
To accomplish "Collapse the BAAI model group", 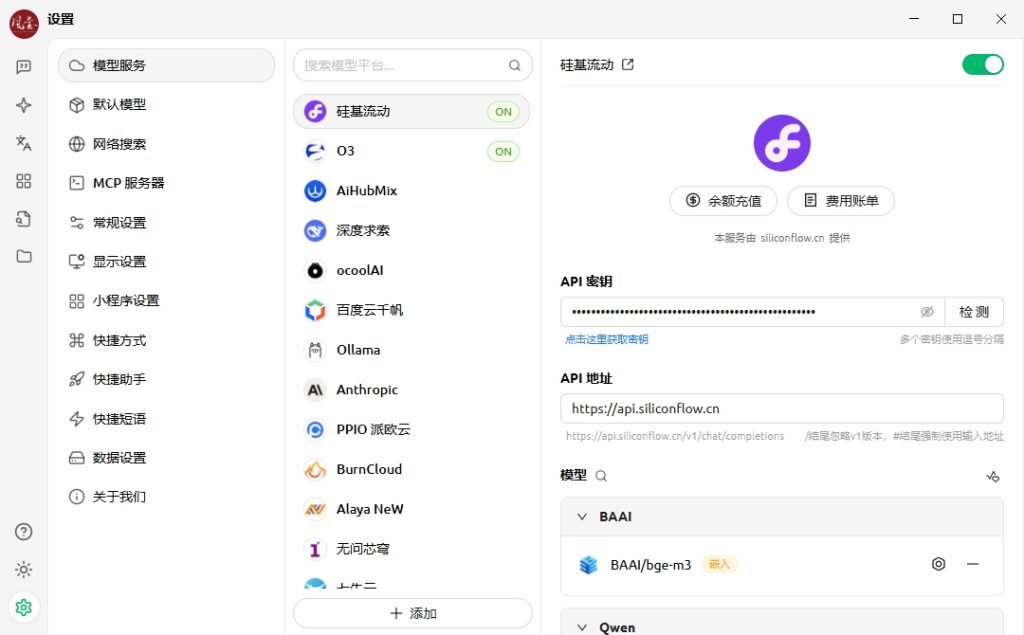I will coord(582,517).
